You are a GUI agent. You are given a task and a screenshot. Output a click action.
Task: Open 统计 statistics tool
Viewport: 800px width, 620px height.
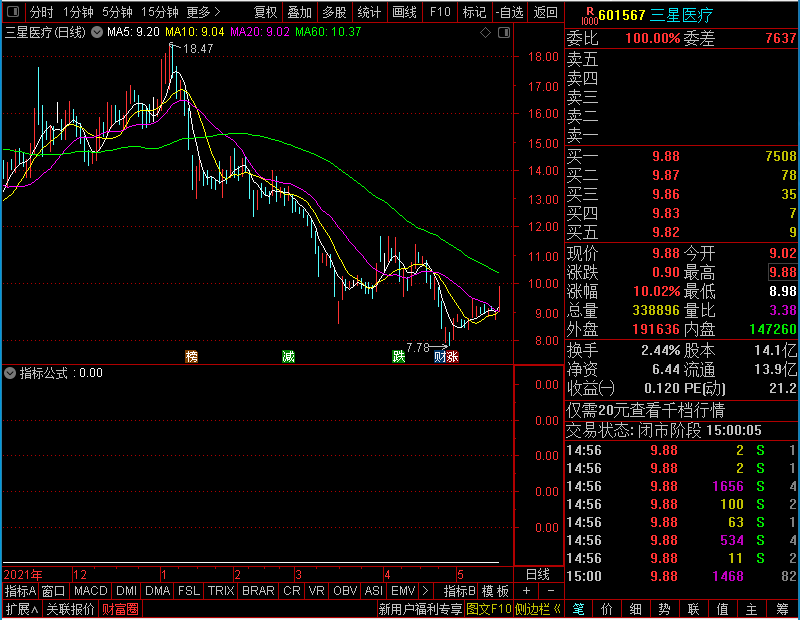point(369,12)
